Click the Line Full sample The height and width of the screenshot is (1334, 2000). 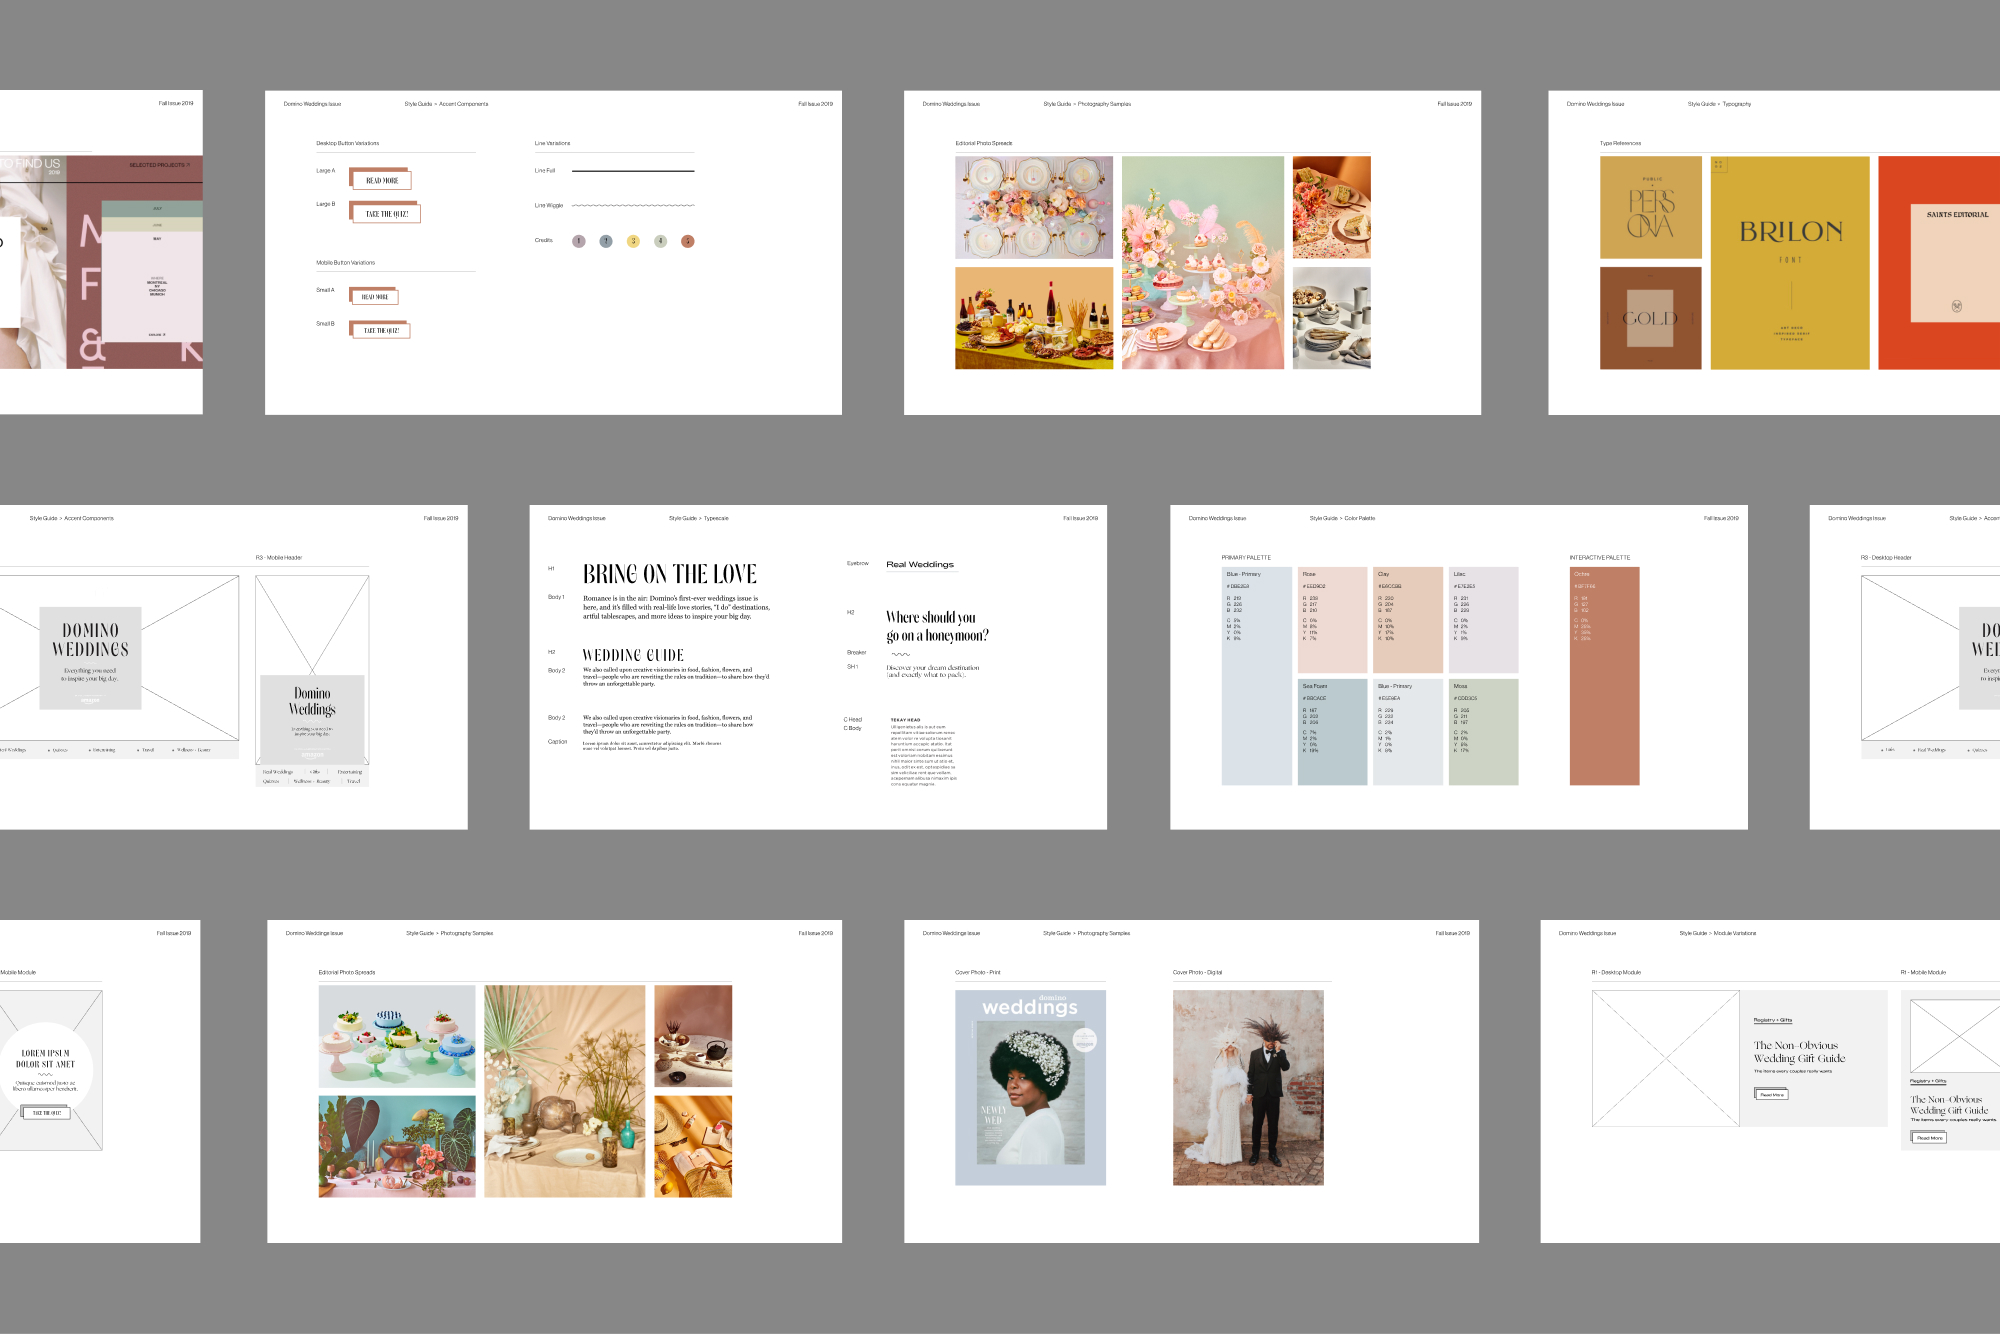point(633,171)
